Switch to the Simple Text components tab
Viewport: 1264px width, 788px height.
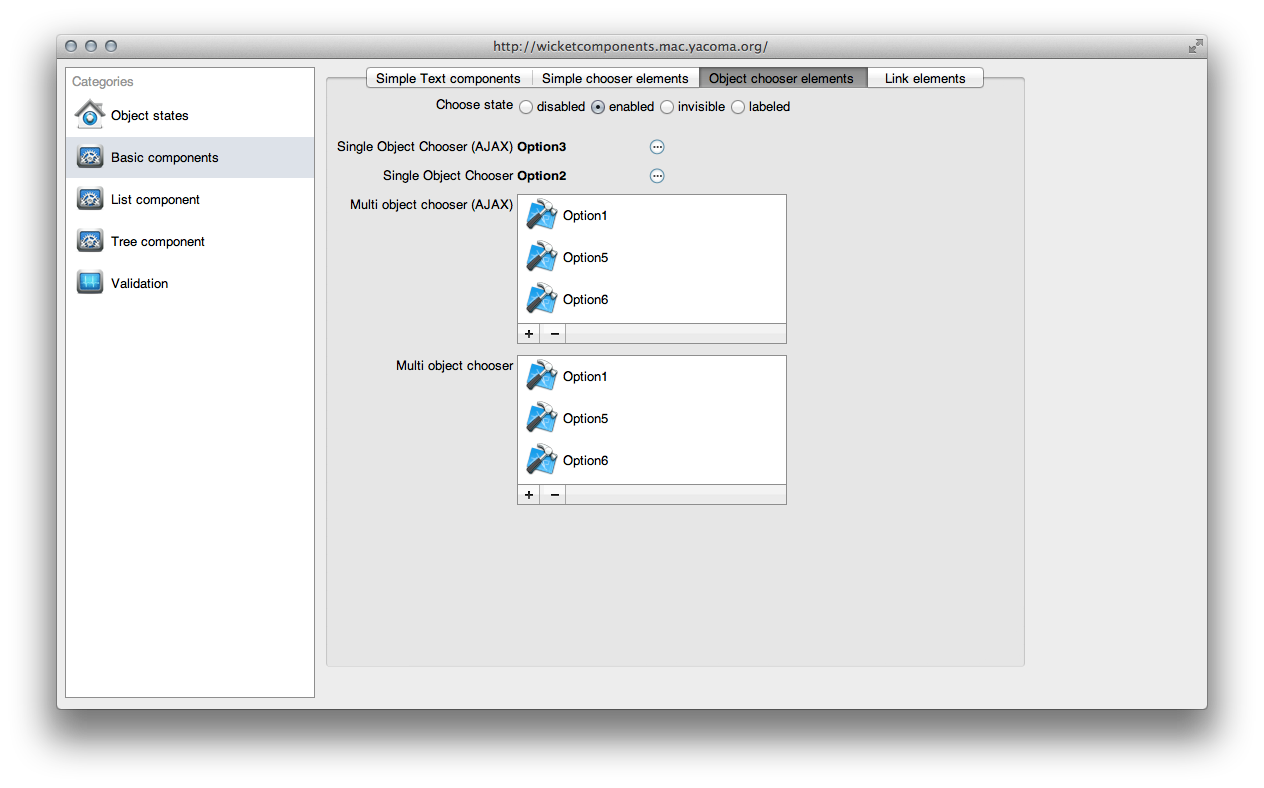tap(447, 78)
